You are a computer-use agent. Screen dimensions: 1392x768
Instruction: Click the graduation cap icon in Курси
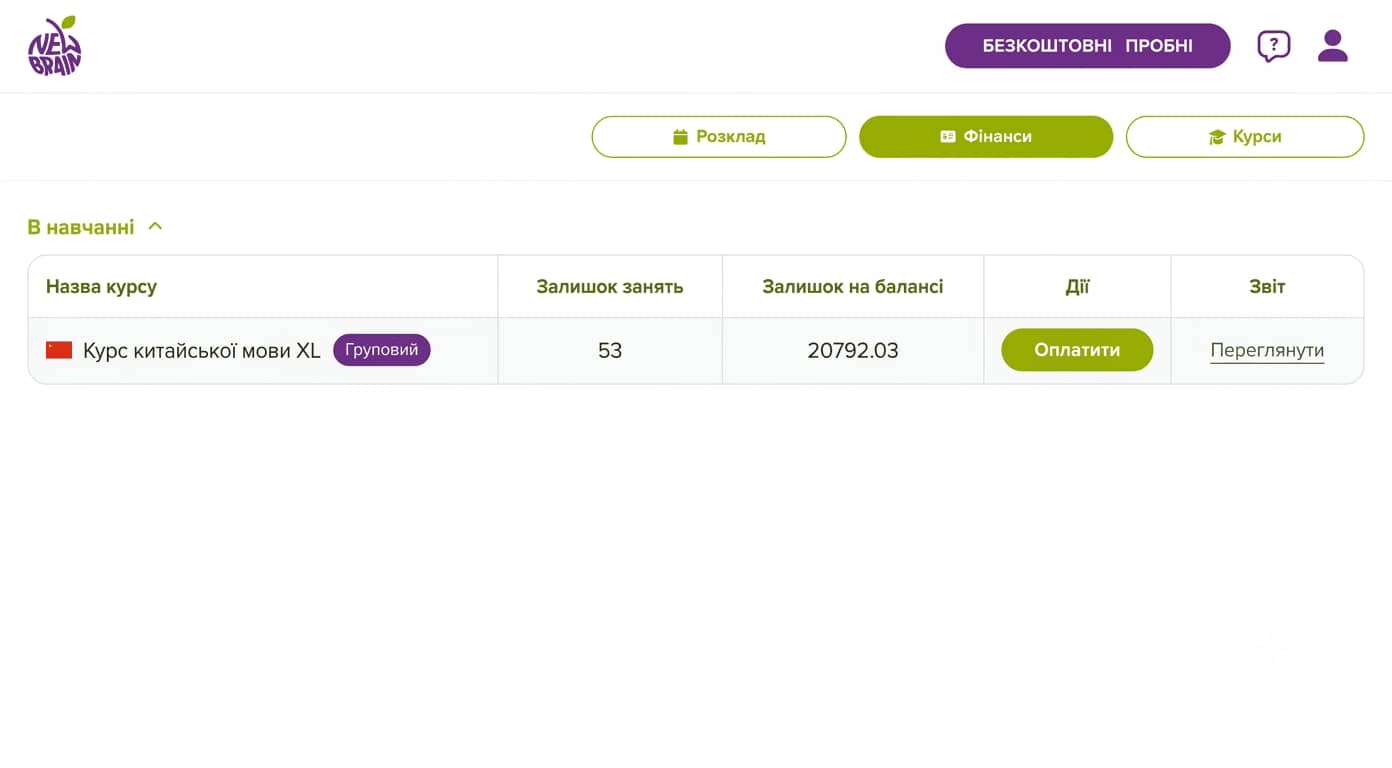click(1217, 137)
